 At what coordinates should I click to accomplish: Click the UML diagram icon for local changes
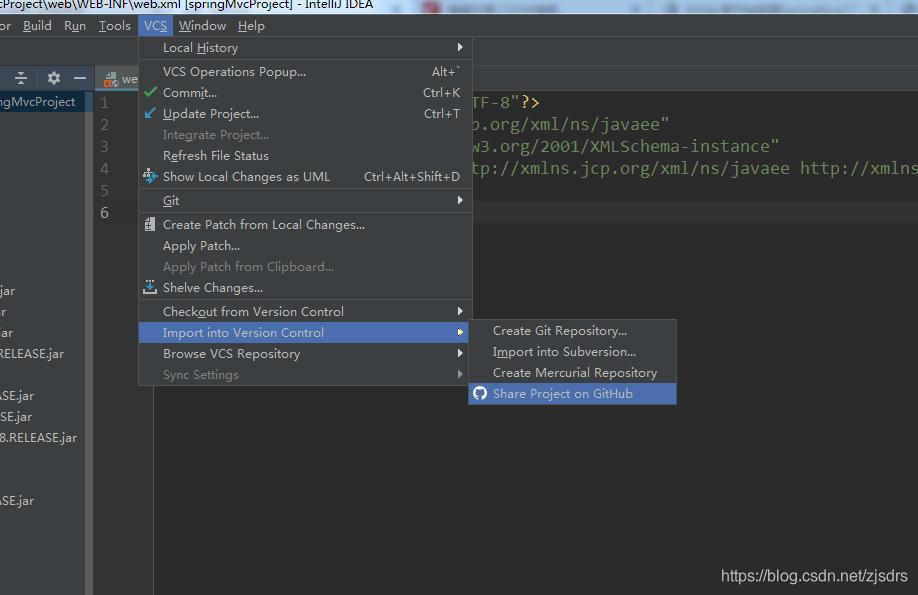(x=150, y=176)
